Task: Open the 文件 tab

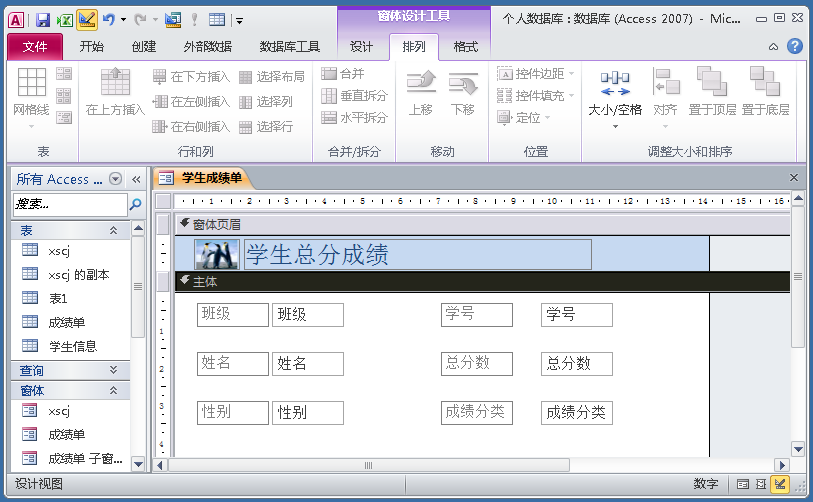Action: click(35, 47)
